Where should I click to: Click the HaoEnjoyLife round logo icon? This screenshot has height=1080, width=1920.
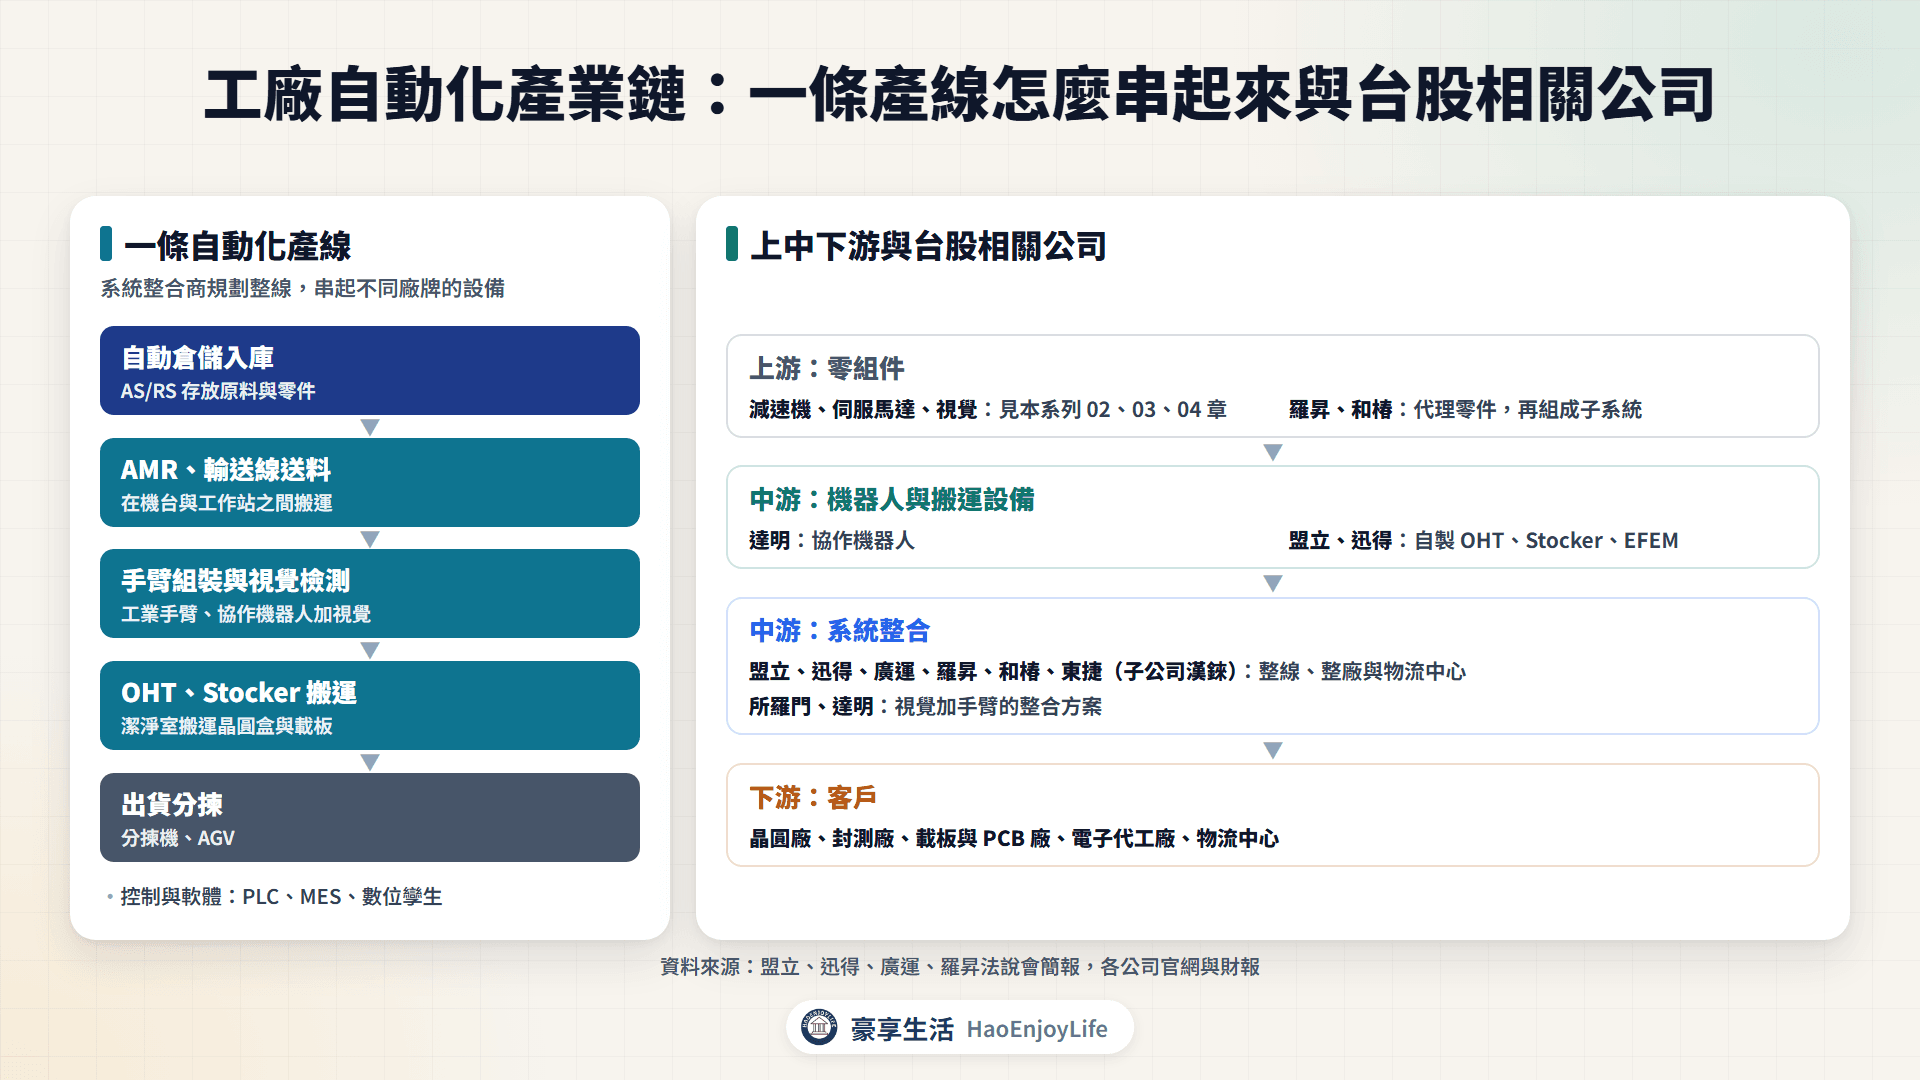point(819,1027)
